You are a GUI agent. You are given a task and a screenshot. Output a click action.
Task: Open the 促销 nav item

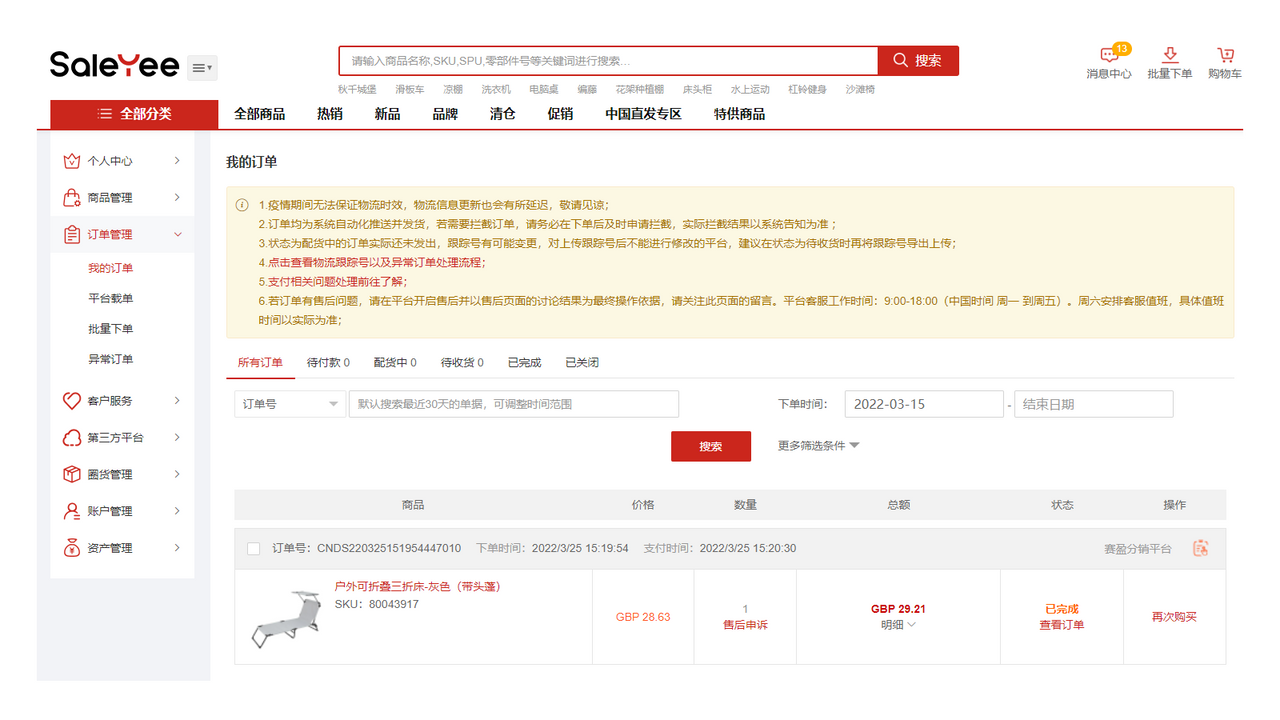point(560,114)
